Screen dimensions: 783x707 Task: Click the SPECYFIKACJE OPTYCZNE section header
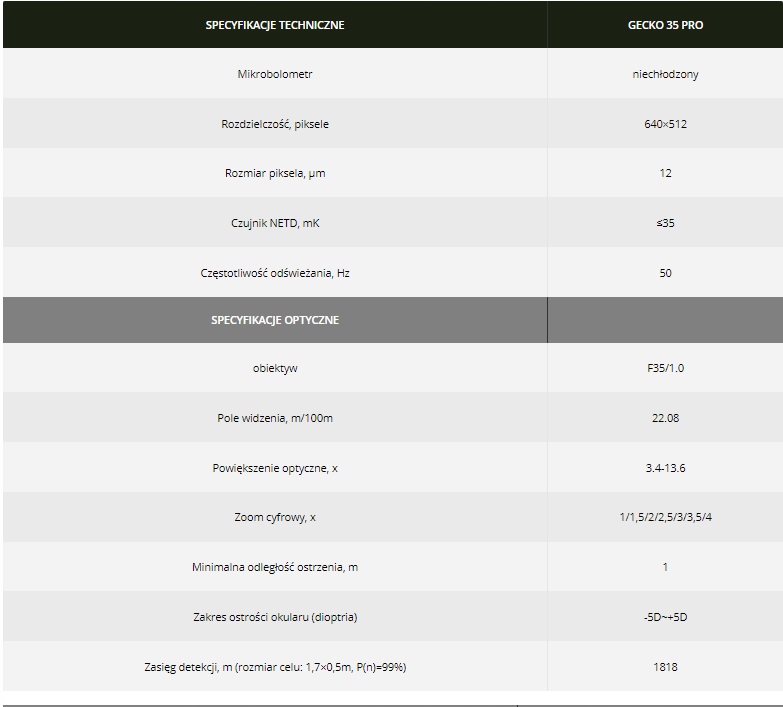tap(275, 320)
